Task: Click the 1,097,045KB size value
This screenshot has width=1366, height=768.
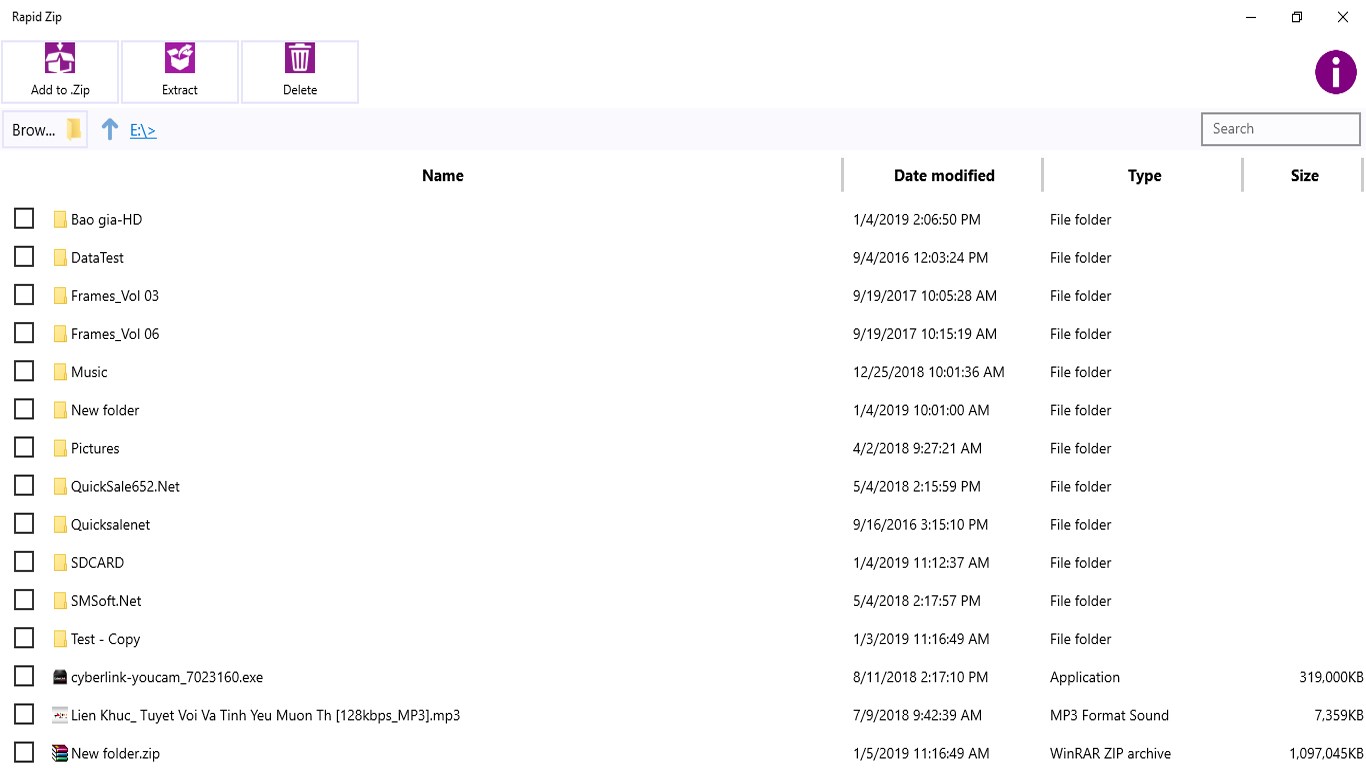Action: point(1326,753)
